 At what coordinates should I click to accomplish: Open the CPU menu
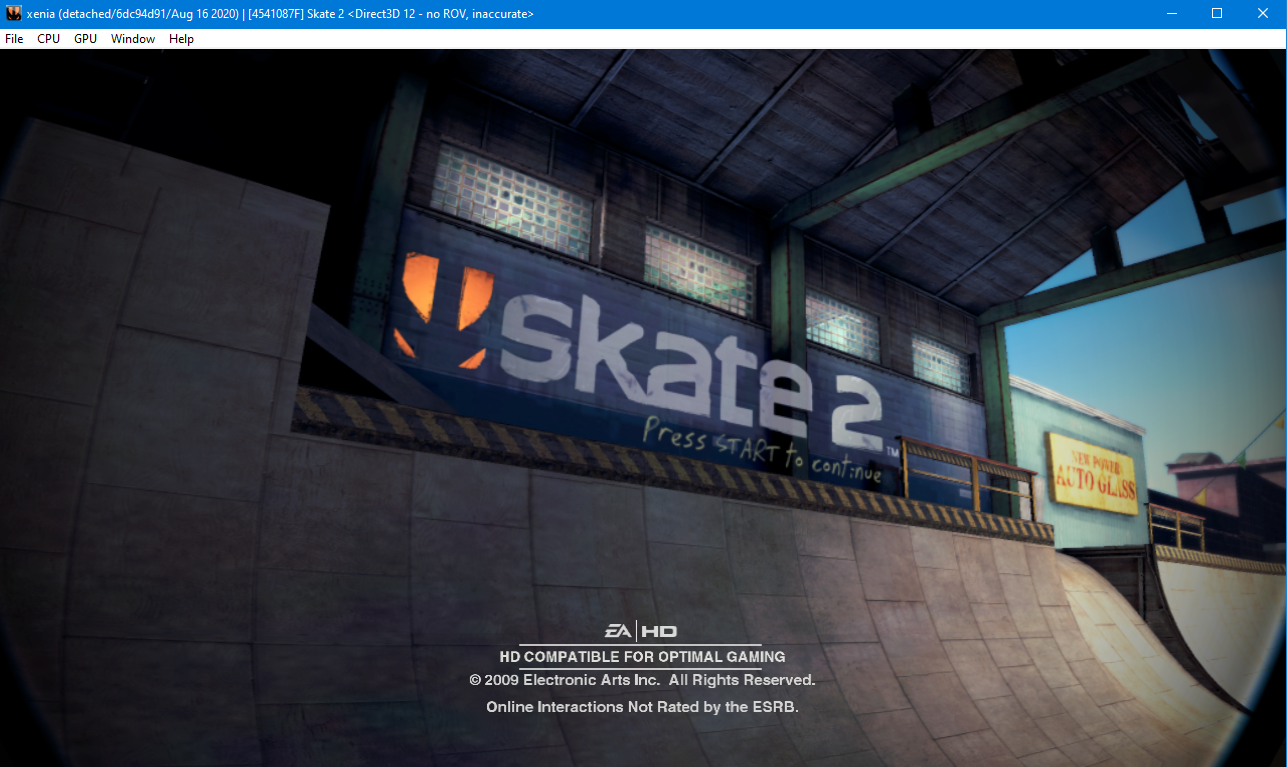[x=48, y=39]
